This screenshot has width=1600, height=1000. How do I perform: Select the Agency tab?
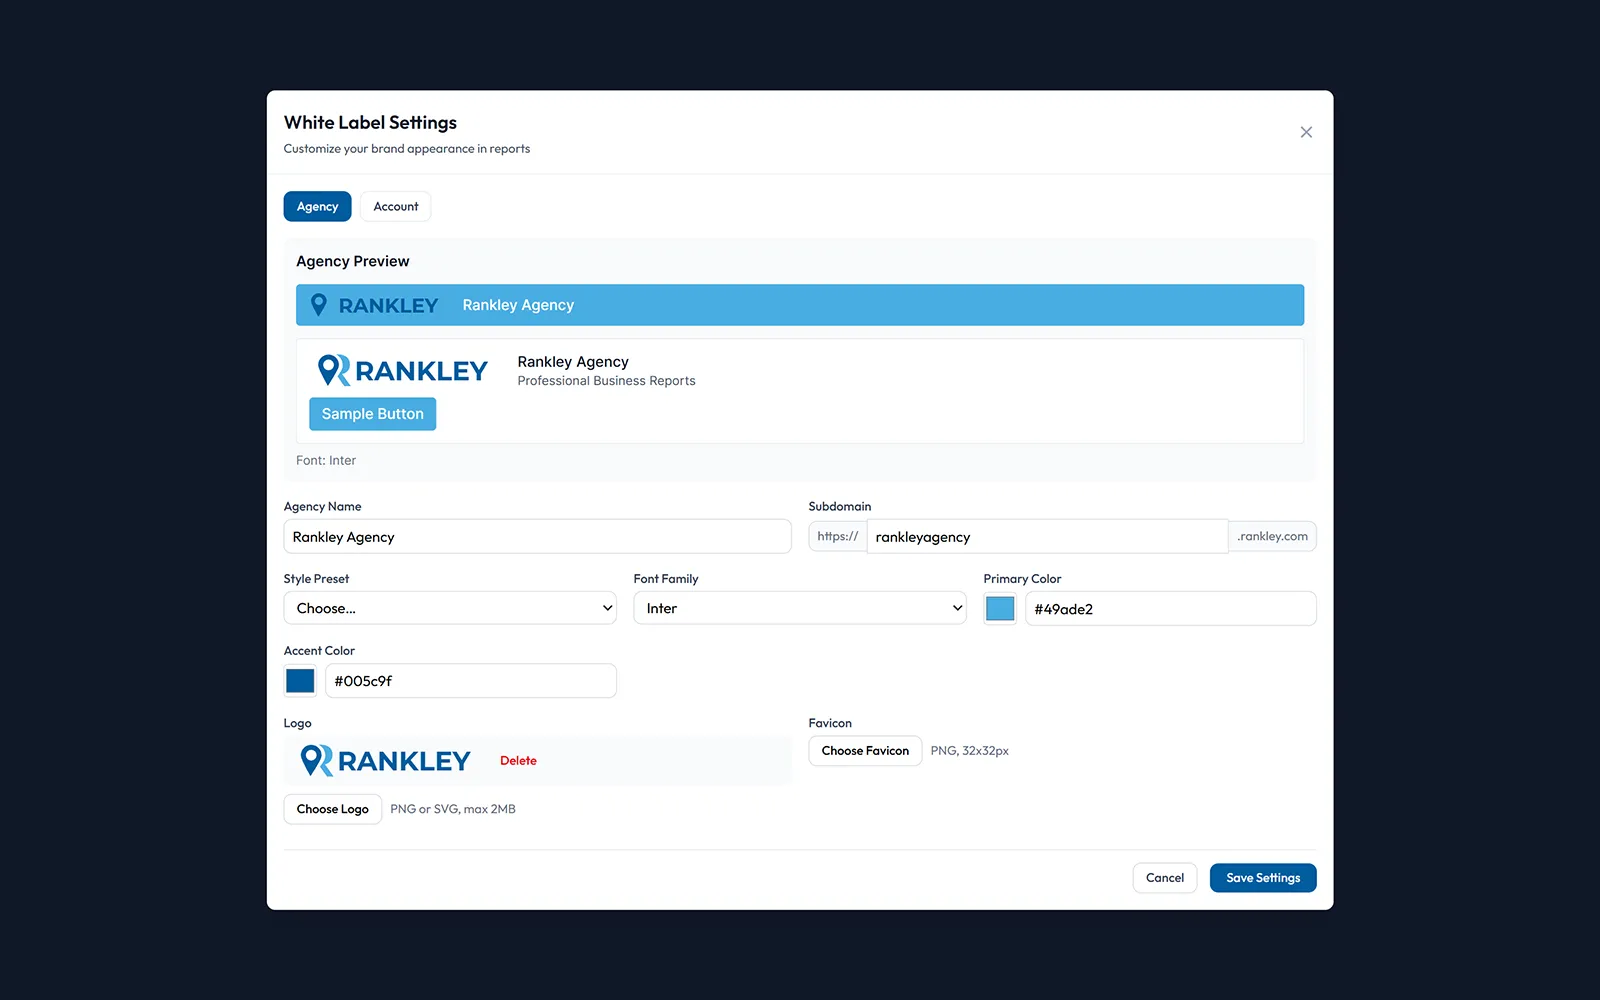[317, 206]
